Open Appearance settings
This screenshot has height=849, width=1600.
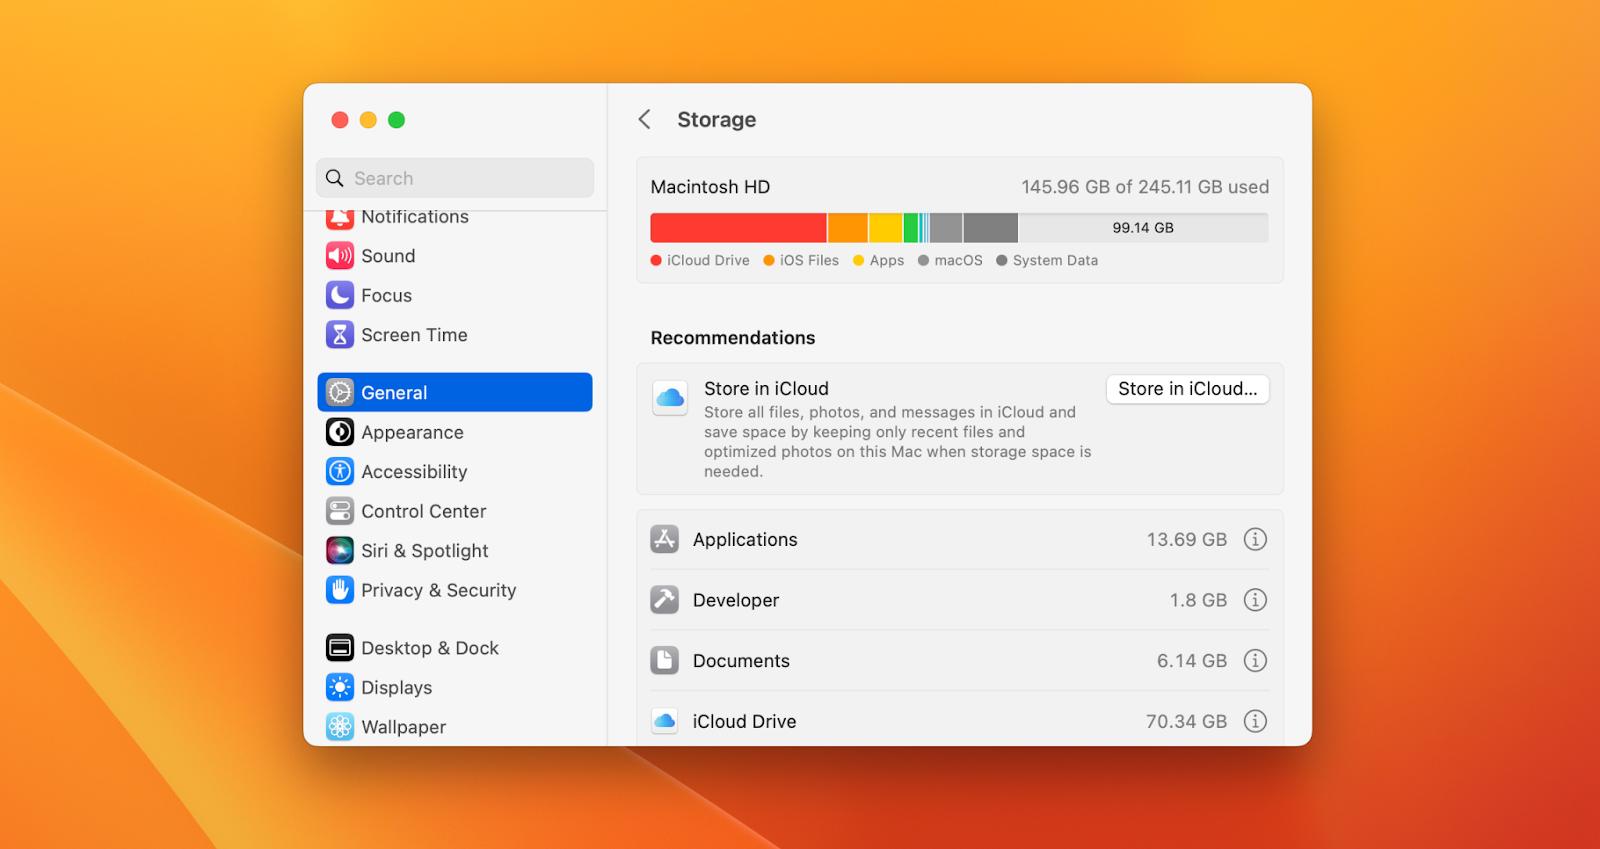tap(455, 432)
